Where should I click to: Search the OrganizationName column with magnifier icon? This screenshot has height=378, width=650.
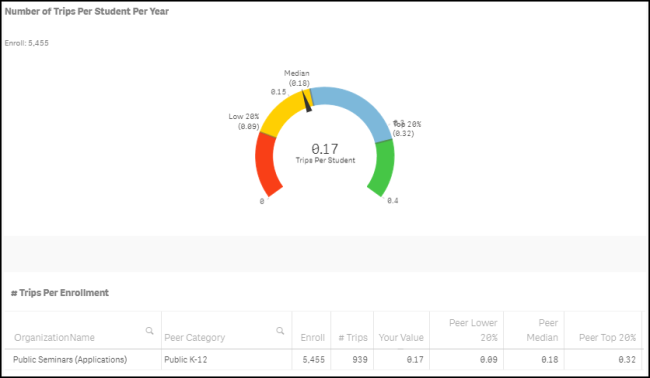pyautogui.click(x=150, y=331)
